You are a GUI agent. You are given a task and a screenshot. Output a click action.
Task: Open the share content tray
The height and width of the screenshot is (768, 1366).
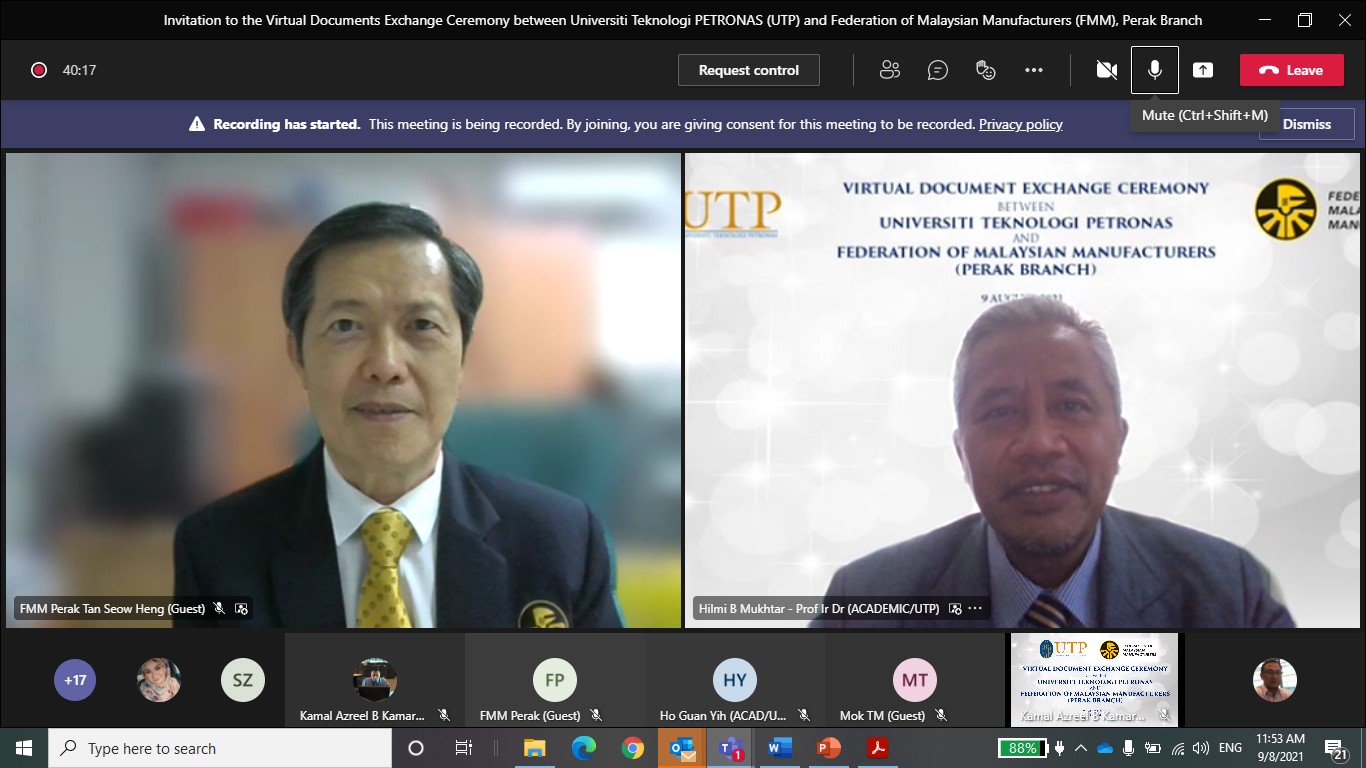[x=1203, y=70]
